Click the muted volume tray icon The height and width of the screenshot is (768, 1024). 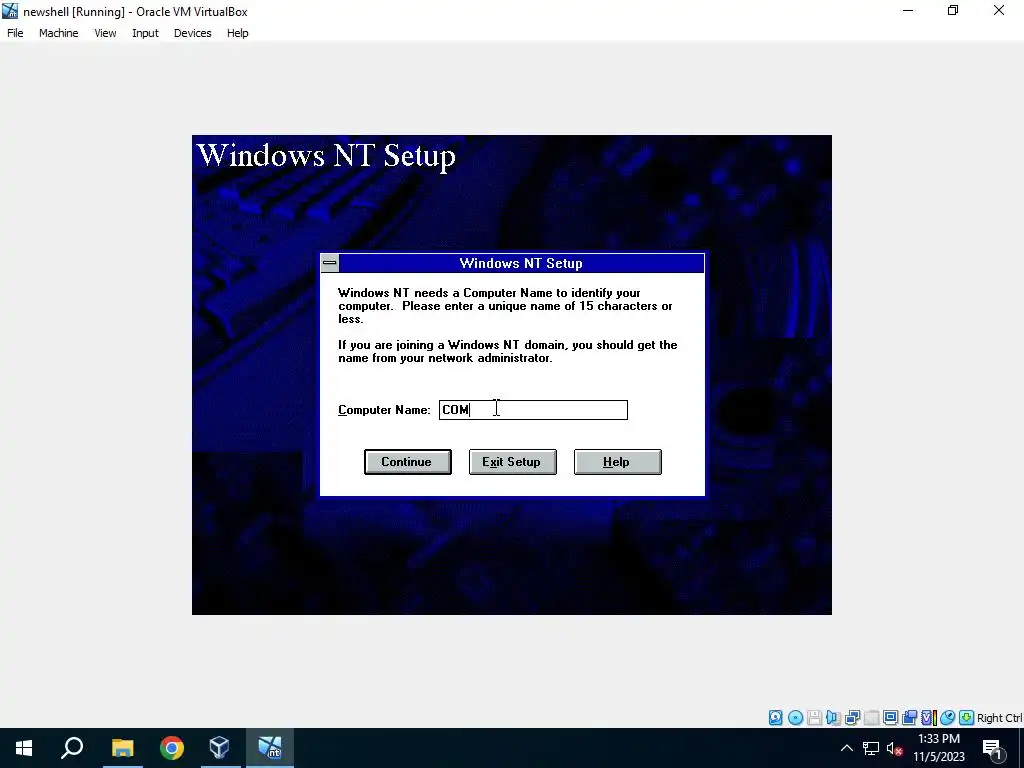click(894, 749)
